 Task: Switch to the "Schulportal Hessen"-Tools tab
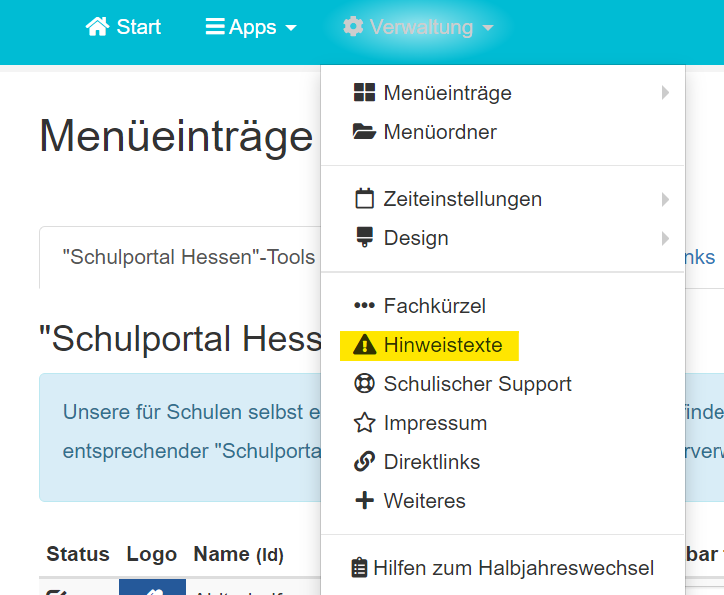click(x=188, y=257)
